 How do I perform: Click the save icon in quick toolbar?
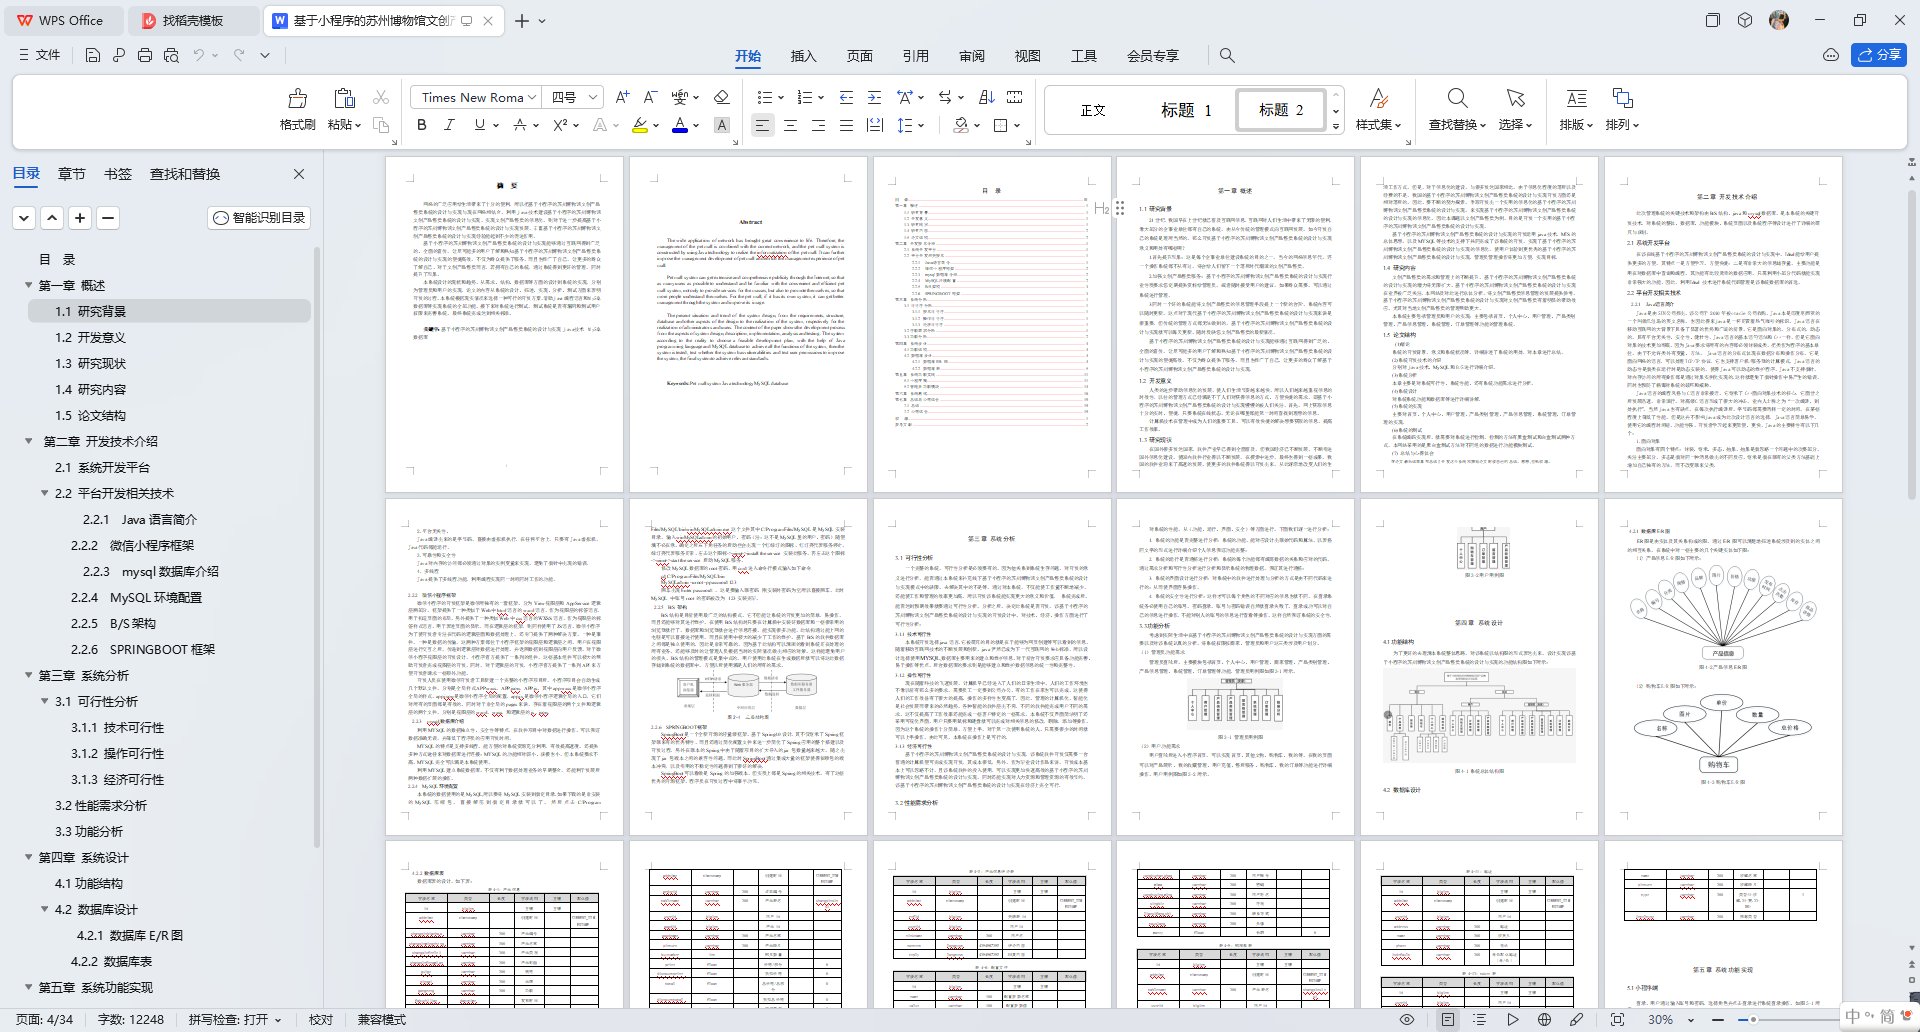tap(92, 55)
